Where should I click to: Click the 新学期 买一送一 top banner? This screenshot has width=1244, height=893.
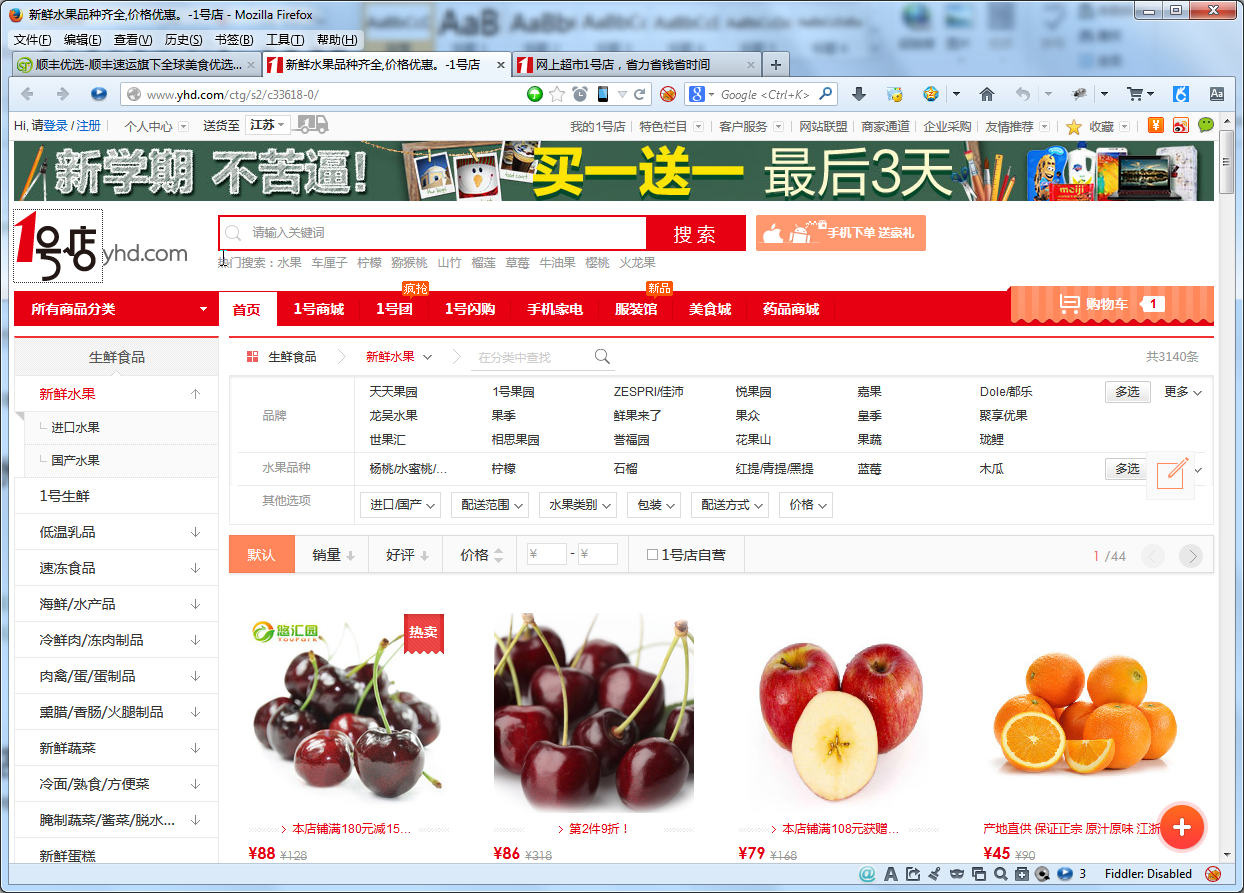click(x=614, y=172)
